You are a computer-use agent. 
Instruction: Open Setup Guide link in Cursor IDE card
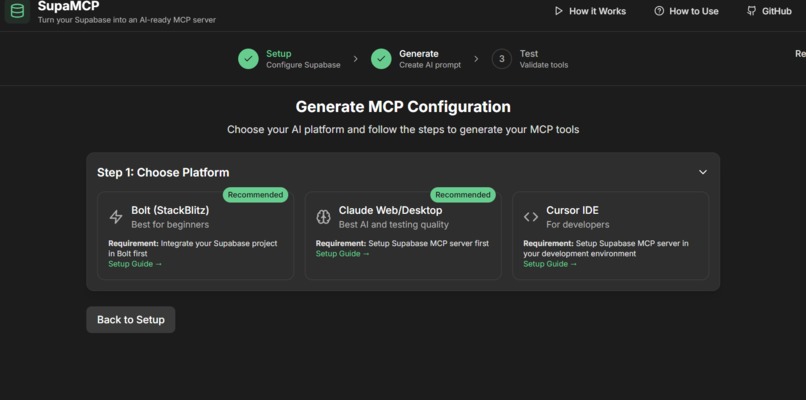tap(550, 264)
